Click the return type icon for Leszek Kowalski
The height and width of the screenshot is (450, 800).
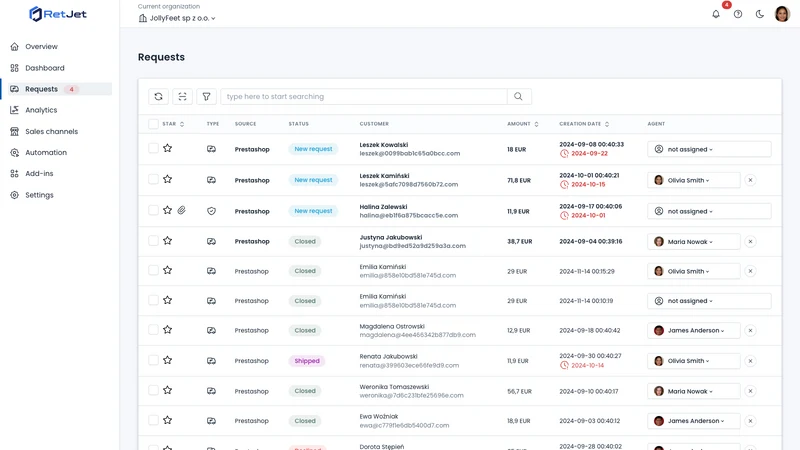pyautogui.click(x=211, y=149)
